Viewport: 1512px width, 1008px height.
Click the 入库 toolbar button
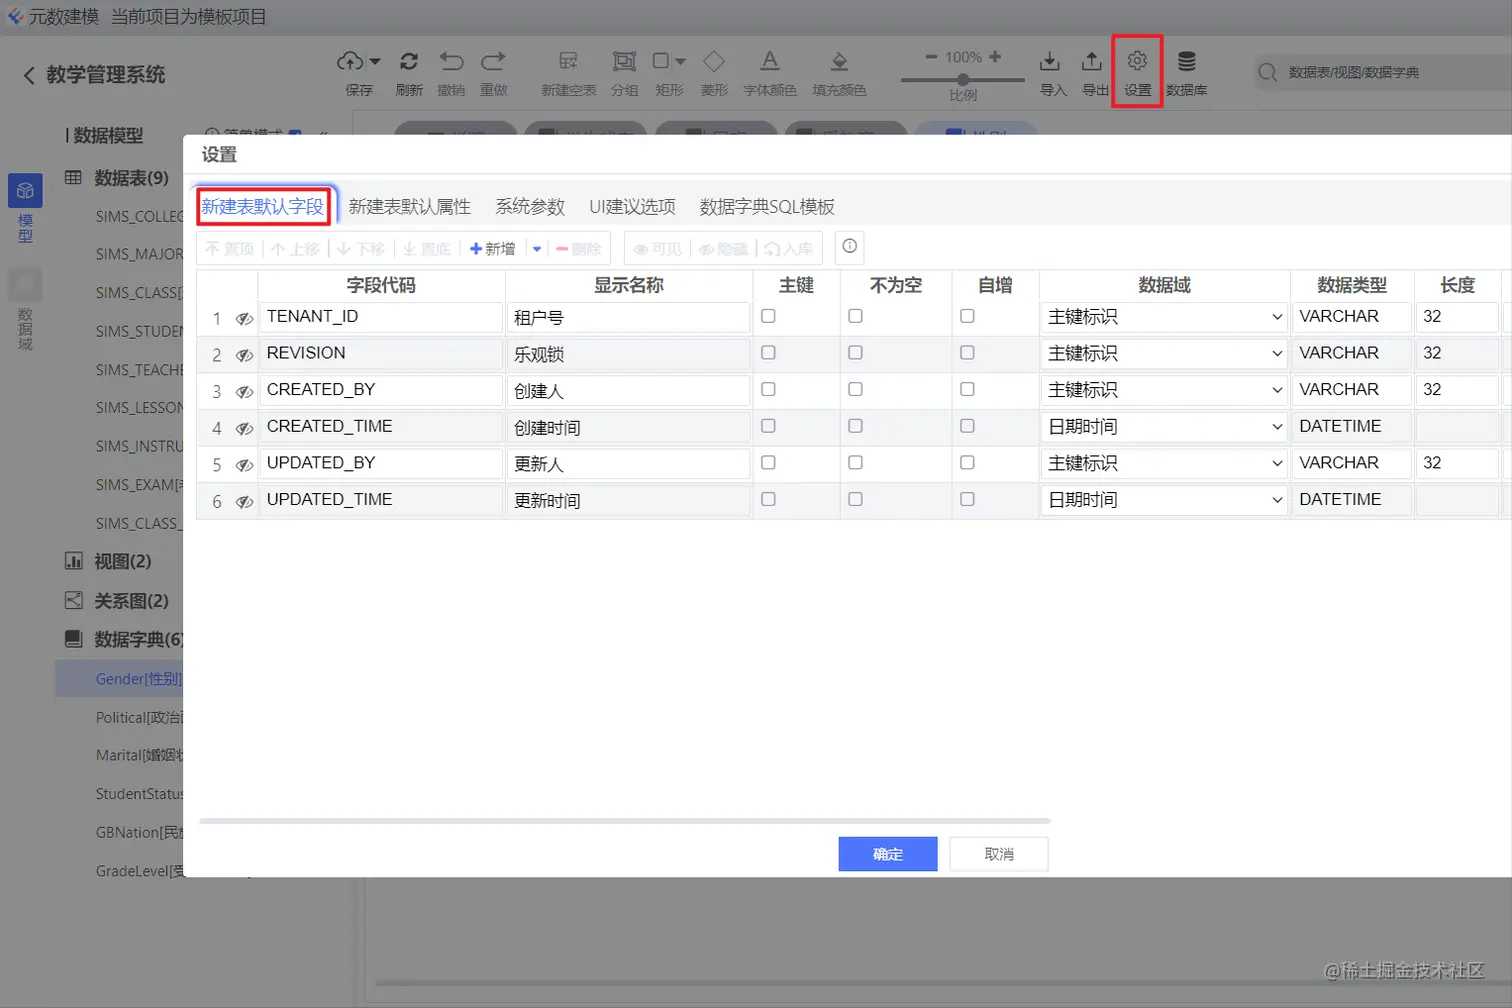(x=789, y=249)
